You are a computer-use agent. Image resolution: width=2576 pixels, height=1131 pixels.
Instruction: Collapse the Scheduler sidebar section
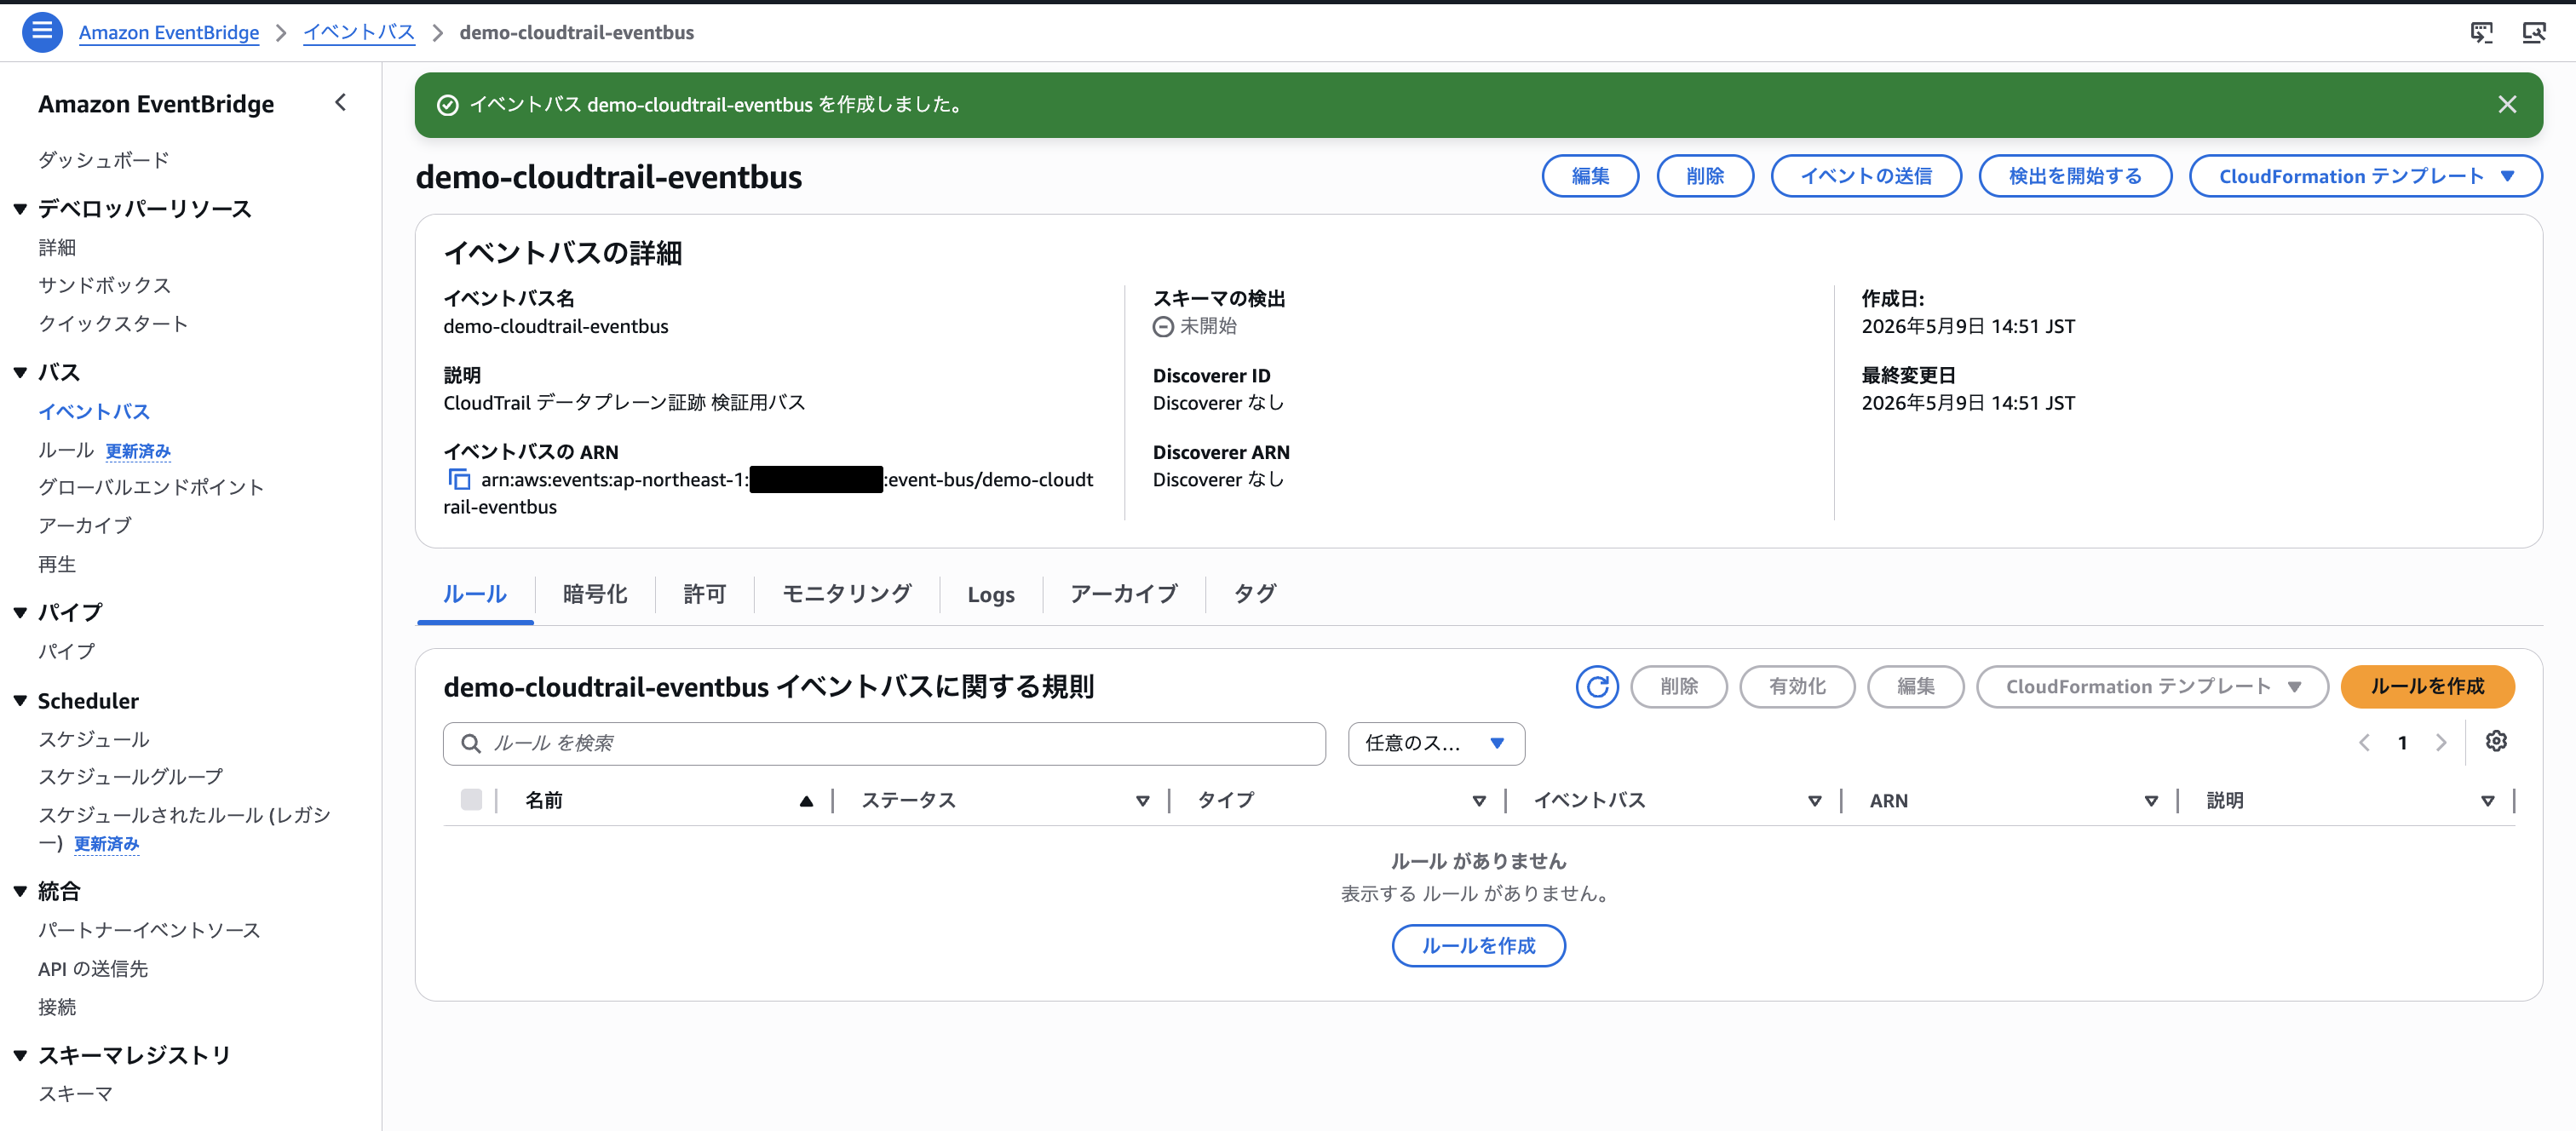point(20,701)
